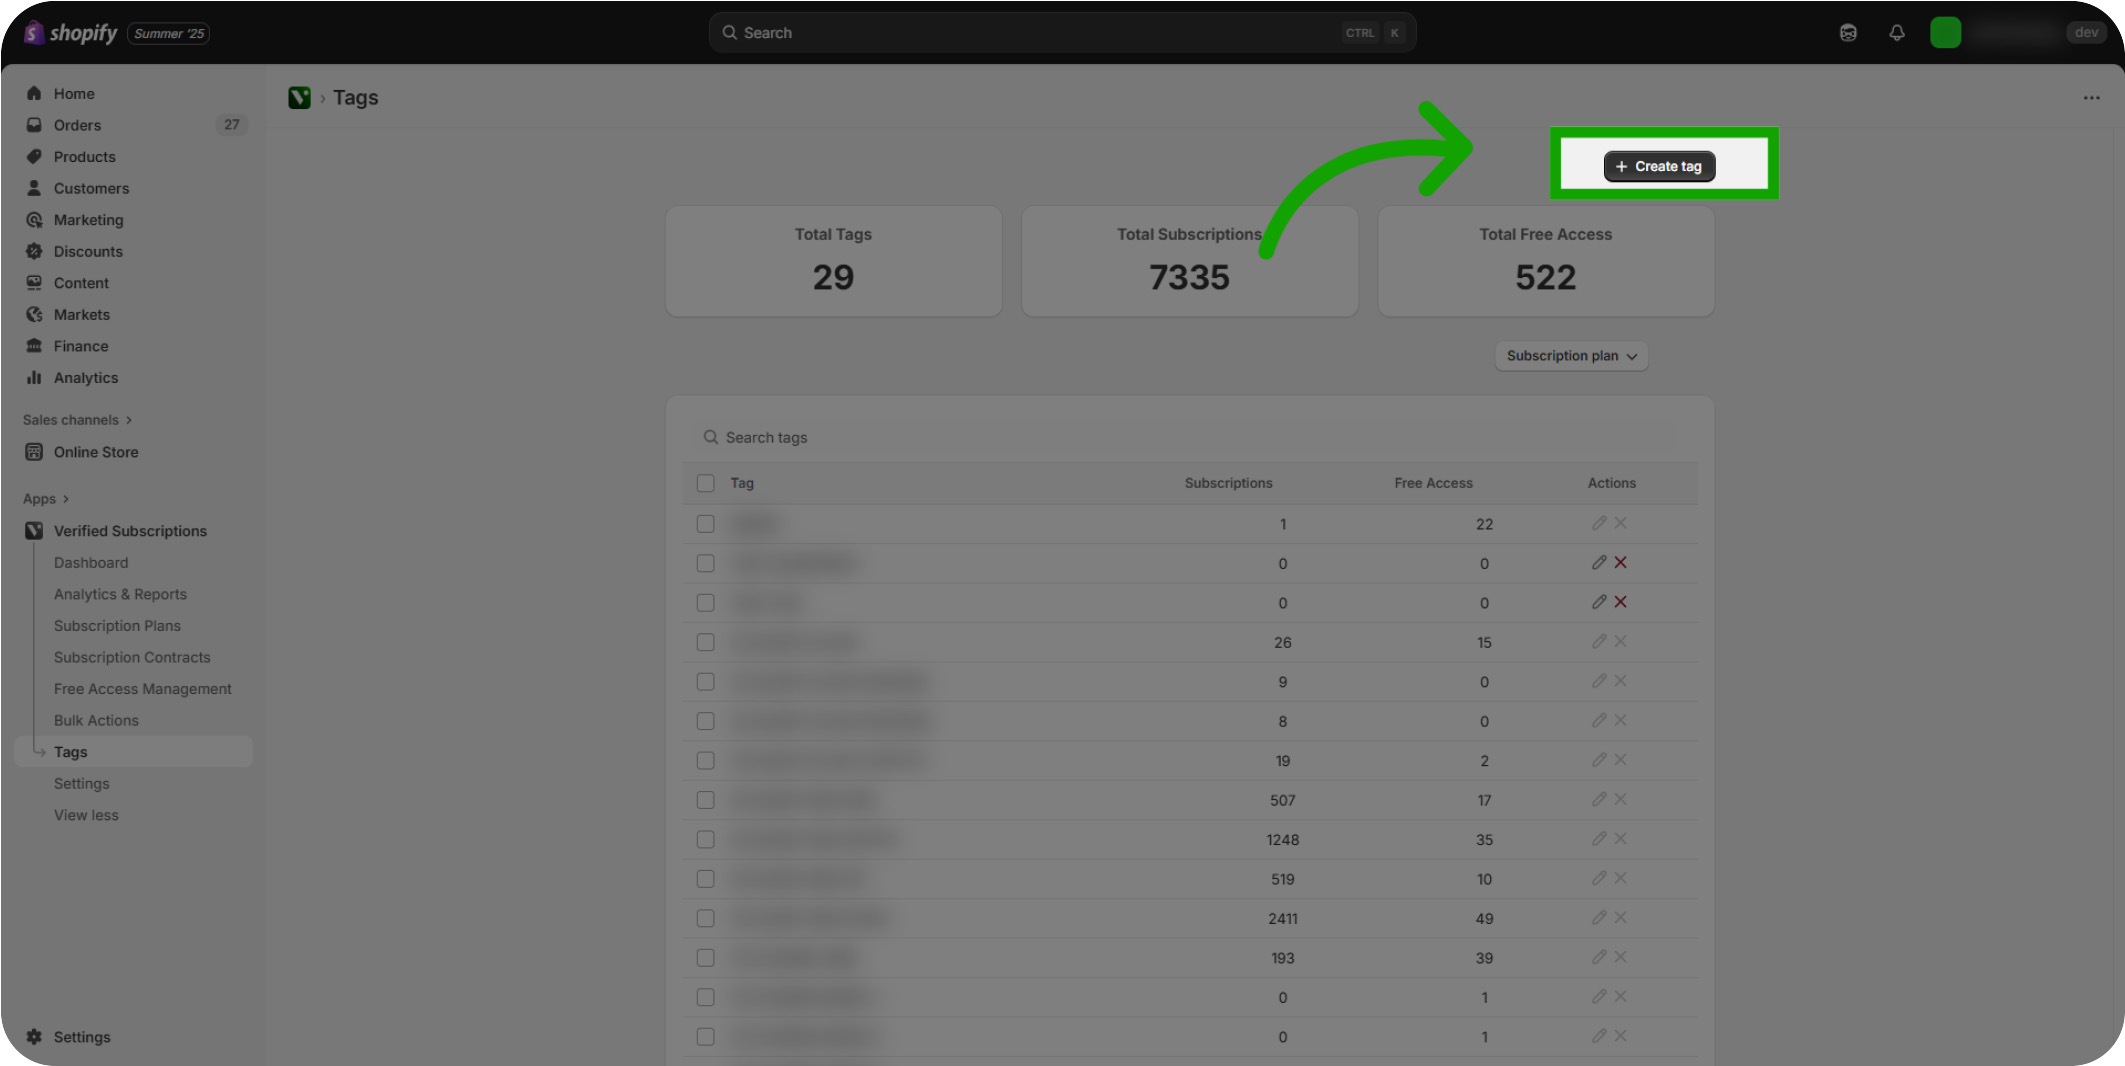This screenshot has width=2125, height=1066.
Task: Collapse app menu with View less
Action: pyautogui.click(x=86, y=815)
